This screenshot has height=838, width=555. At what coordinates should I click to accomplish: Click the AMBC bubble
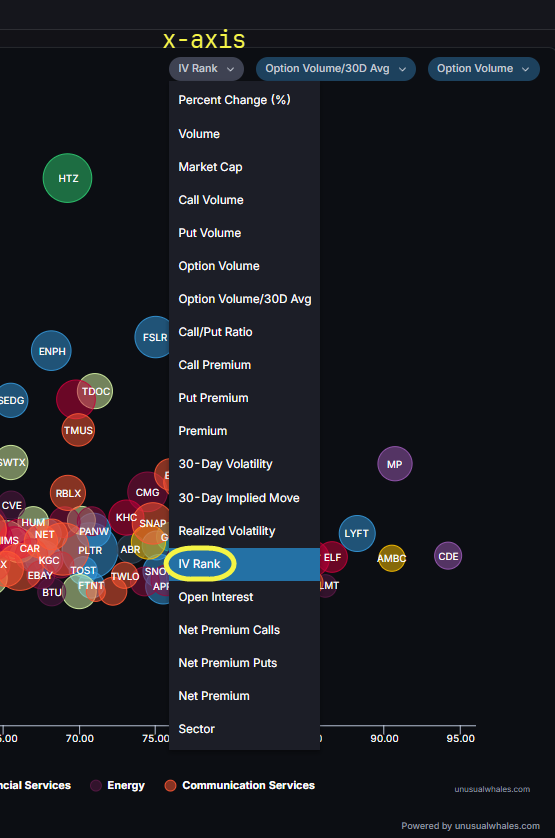tap(391, 558)
